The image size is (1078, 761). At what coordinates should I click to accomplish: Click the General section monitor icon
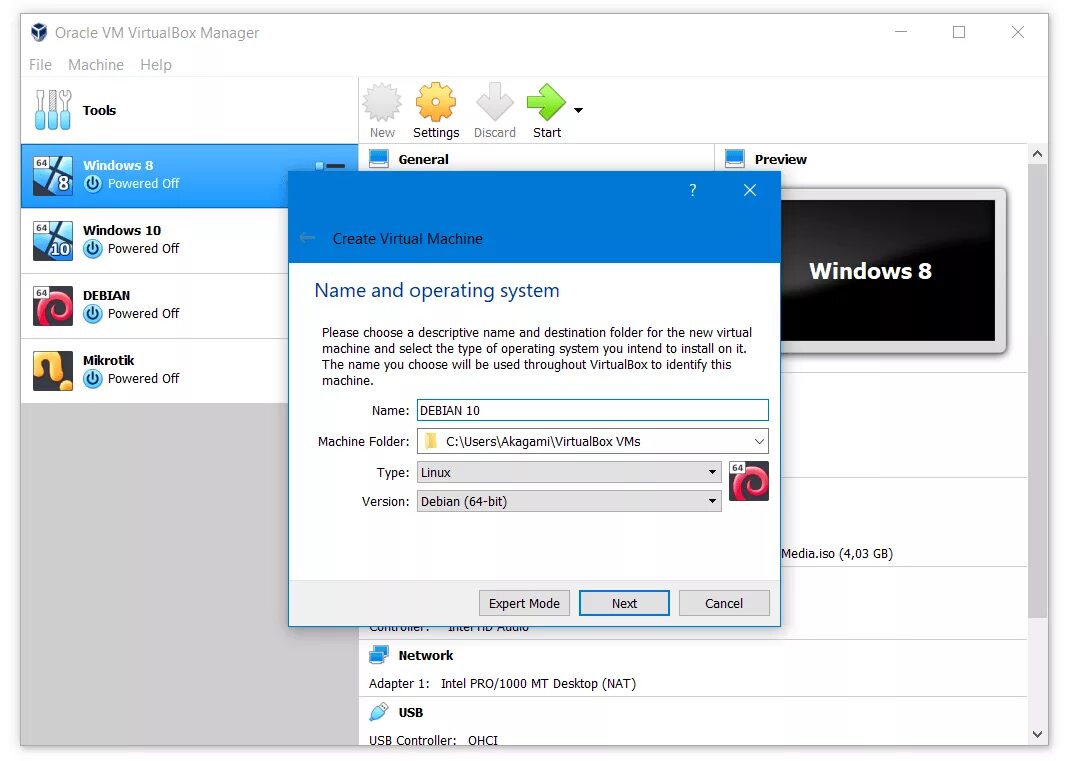(379, 159)
